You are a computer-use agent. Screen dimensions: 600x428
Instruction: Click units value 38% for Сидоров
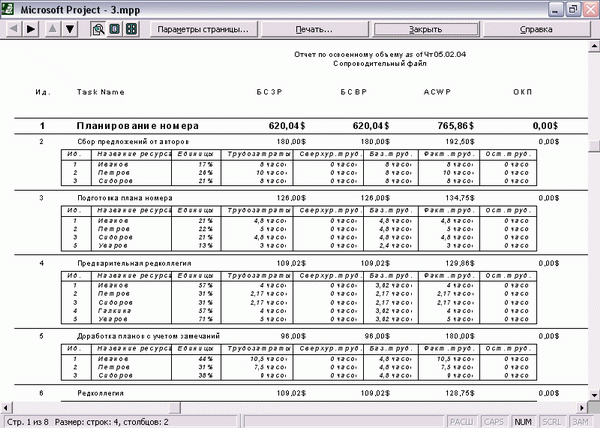coord(205,376)
